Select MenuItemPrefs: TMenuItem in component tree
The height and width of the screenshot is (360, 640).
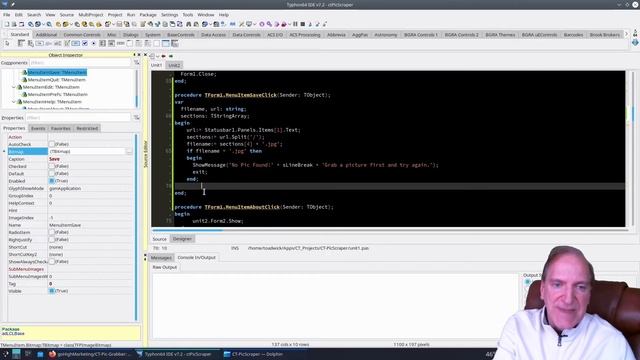(x=58, y=95)
